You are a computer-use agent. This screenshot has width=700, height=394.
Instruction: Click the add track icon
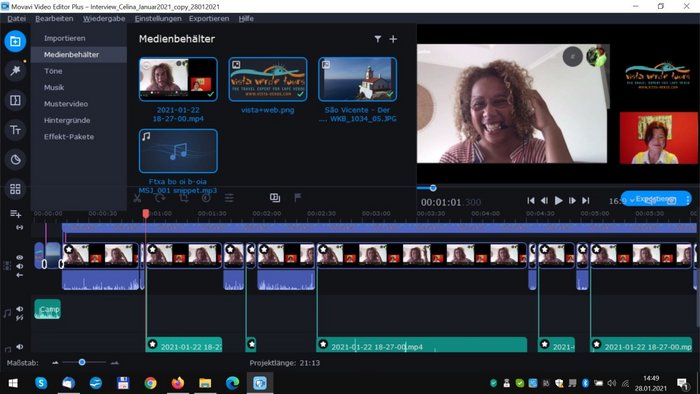[16, 214]
